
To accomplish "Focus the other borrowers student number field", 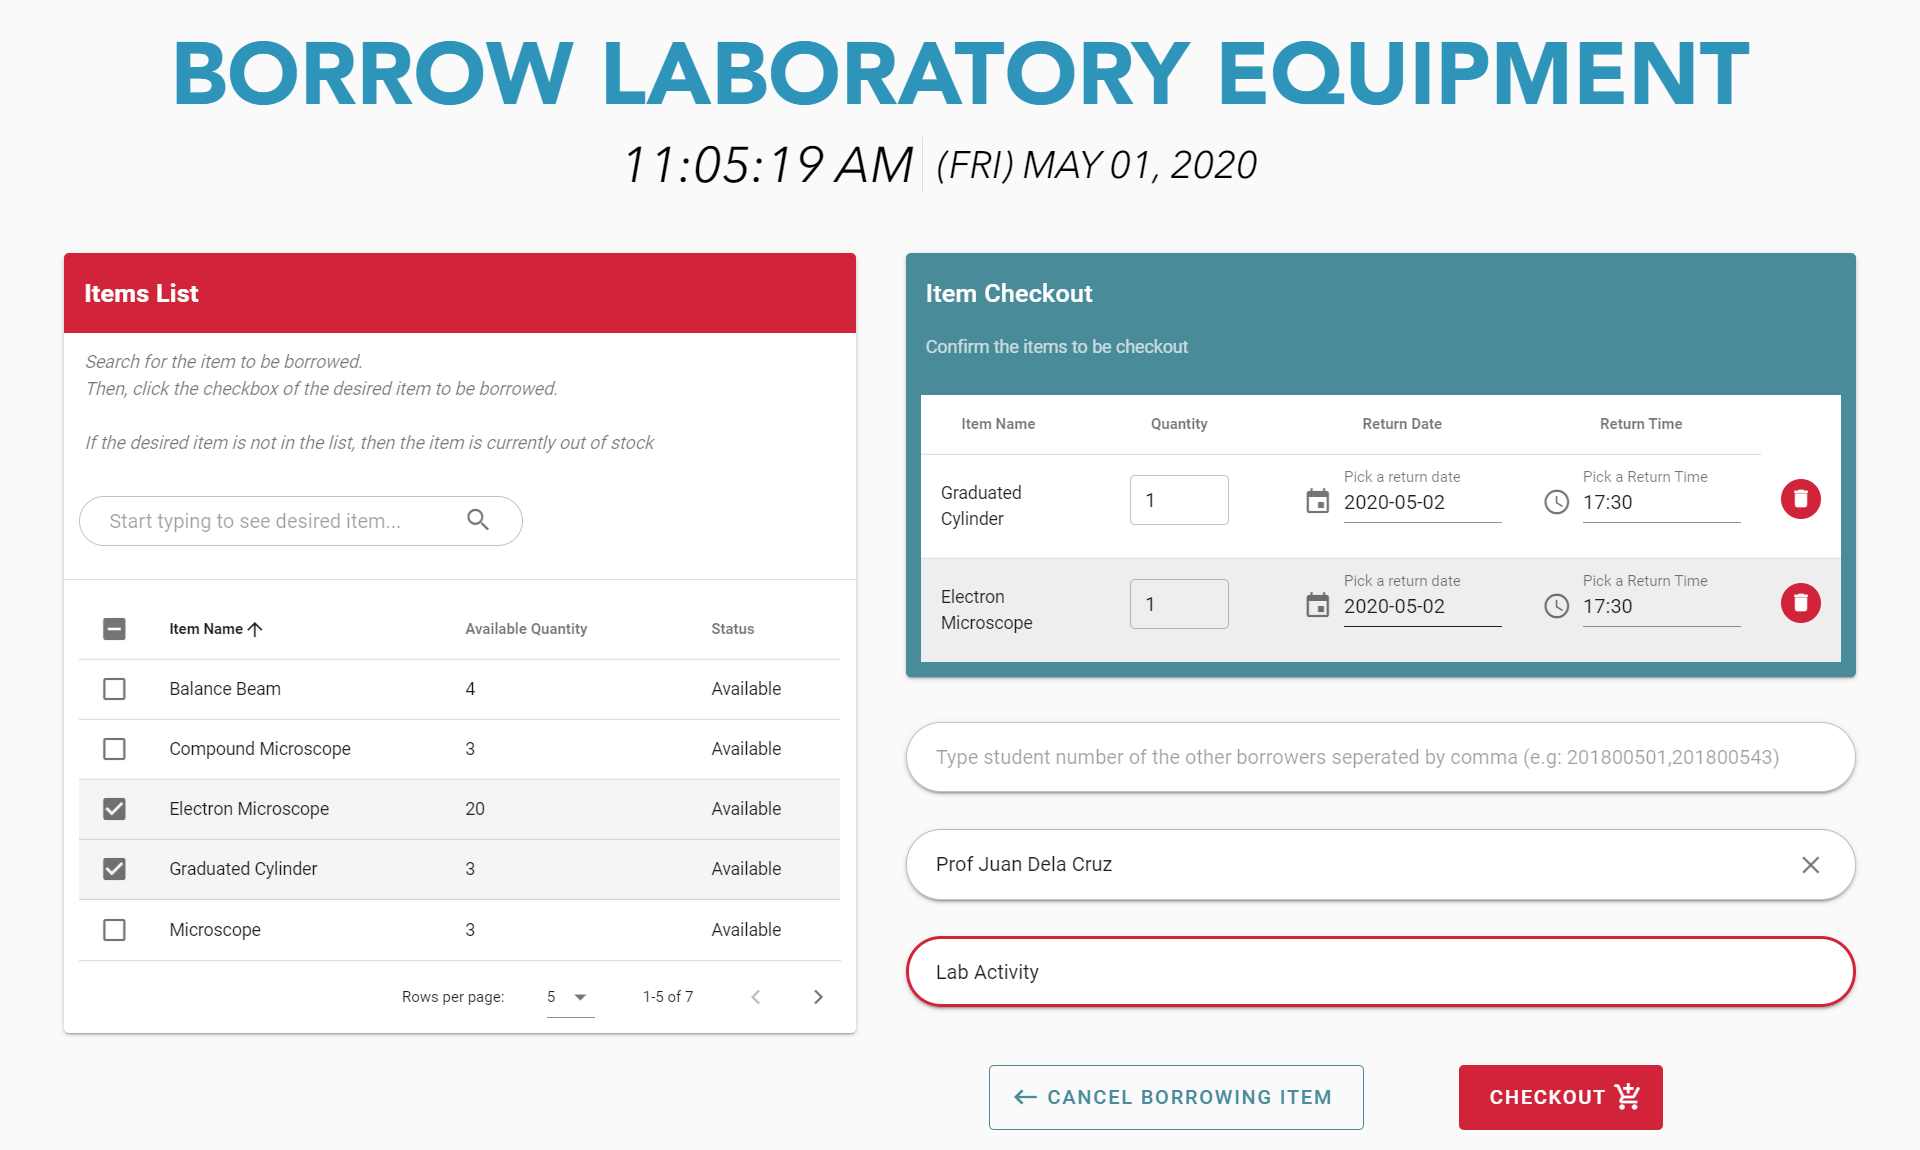I will 1380,757.
